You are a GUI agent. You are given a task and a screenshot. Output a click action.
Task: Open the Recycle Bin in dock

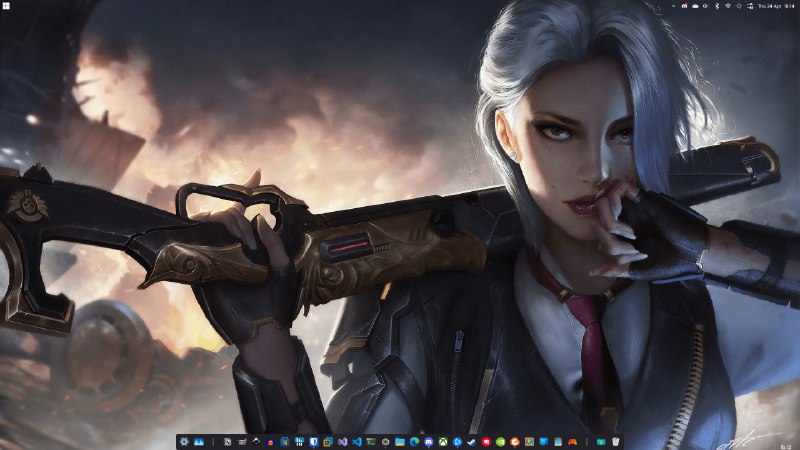click(615, 442)
